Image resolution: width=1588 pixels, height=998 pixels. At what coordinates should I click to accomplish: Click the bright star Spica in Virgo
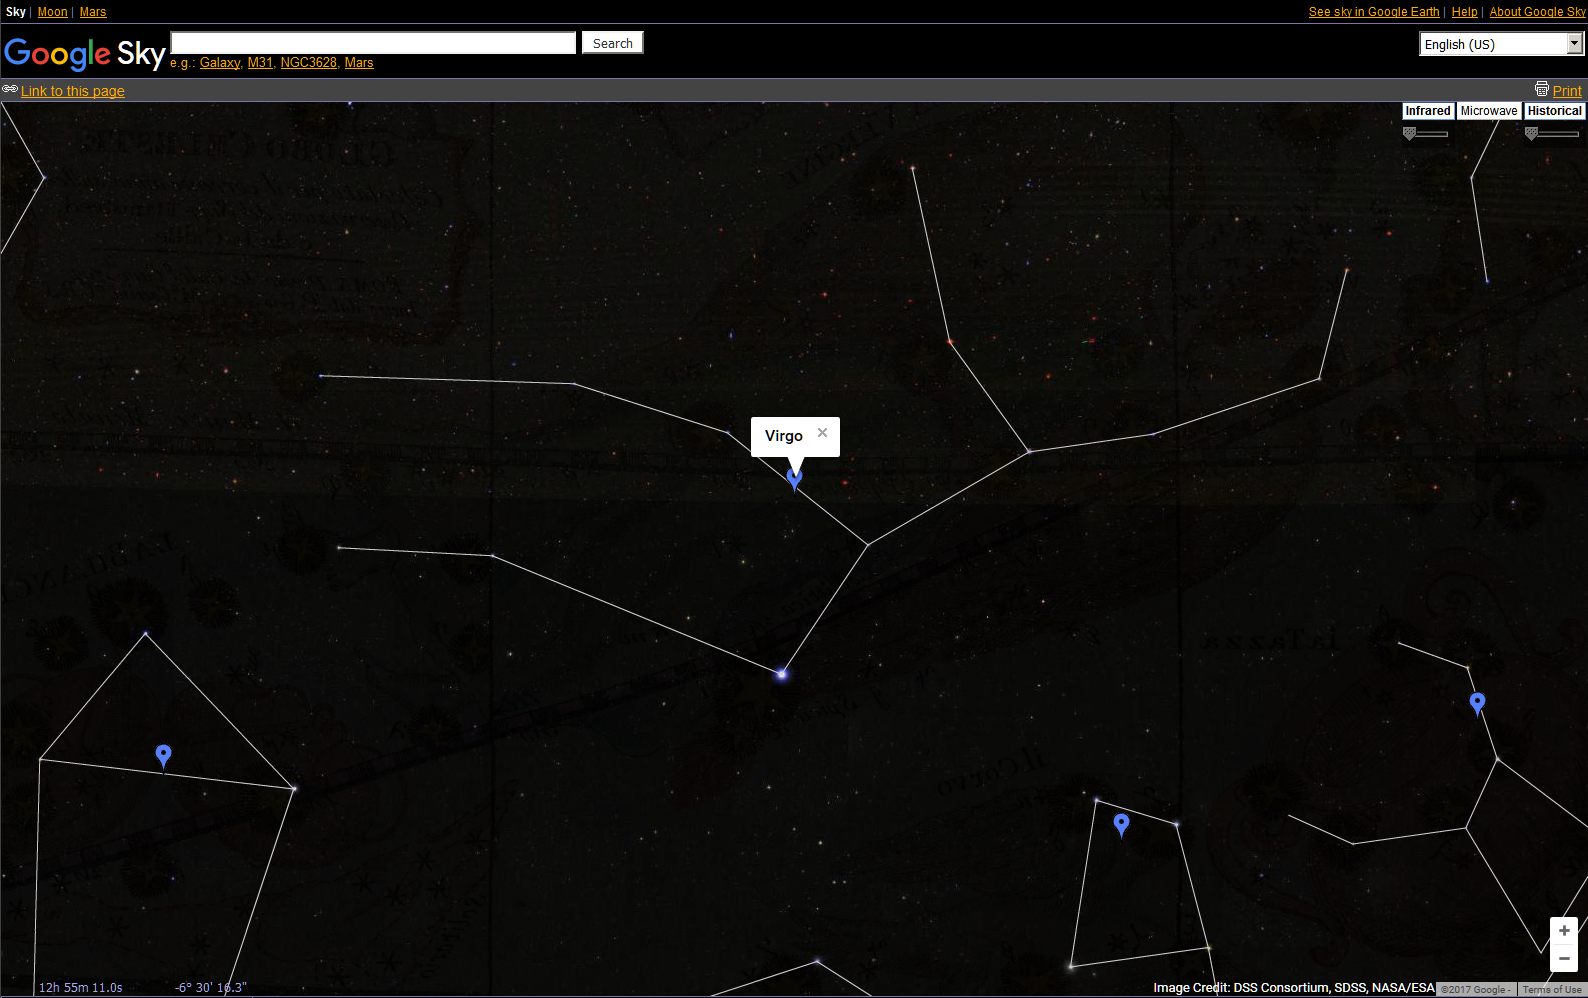(x=782, y=675)
